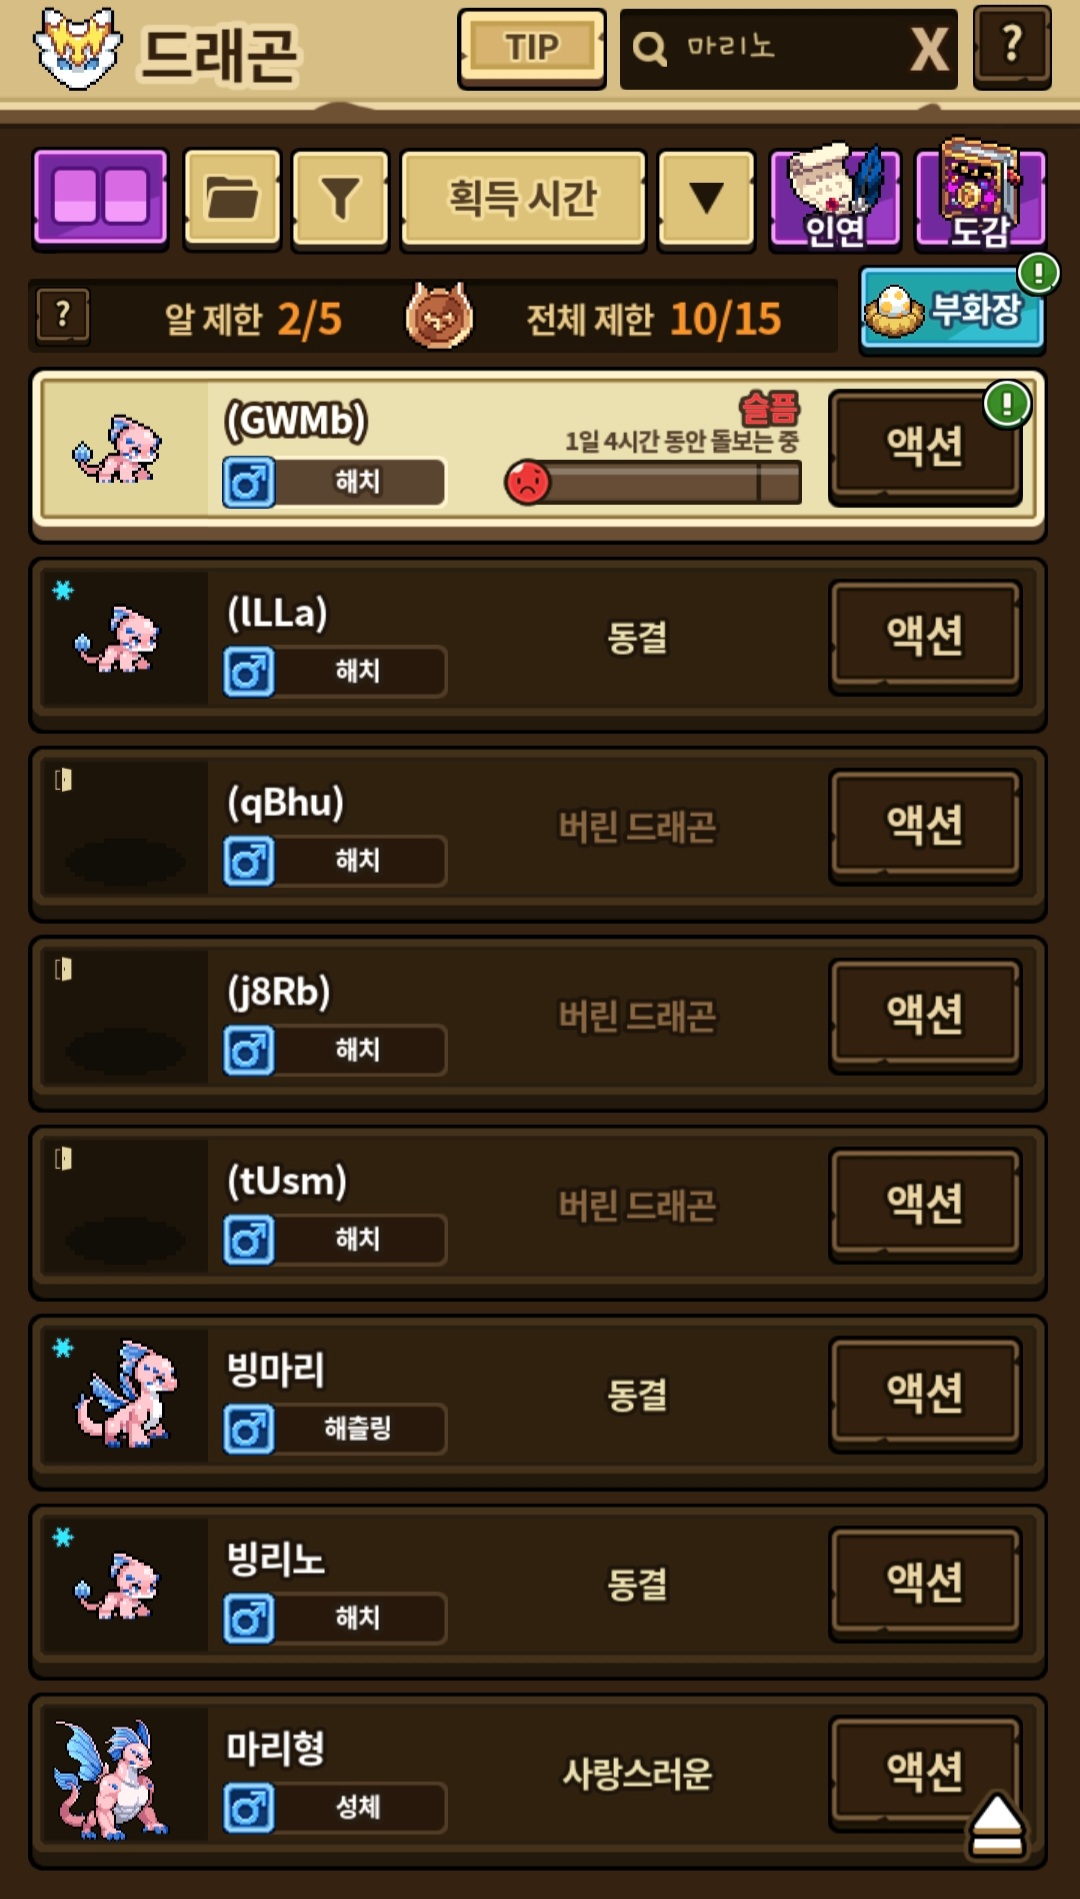The height and width of the screenshot is (1899, 1080).
Task: Open the 인연 scroll icon
Action: (835, 197)
